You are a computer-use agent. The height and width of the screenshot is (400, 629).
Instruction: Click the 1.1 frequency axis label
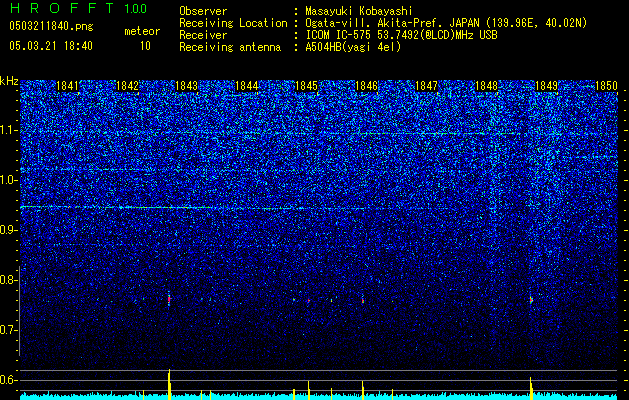9,130
